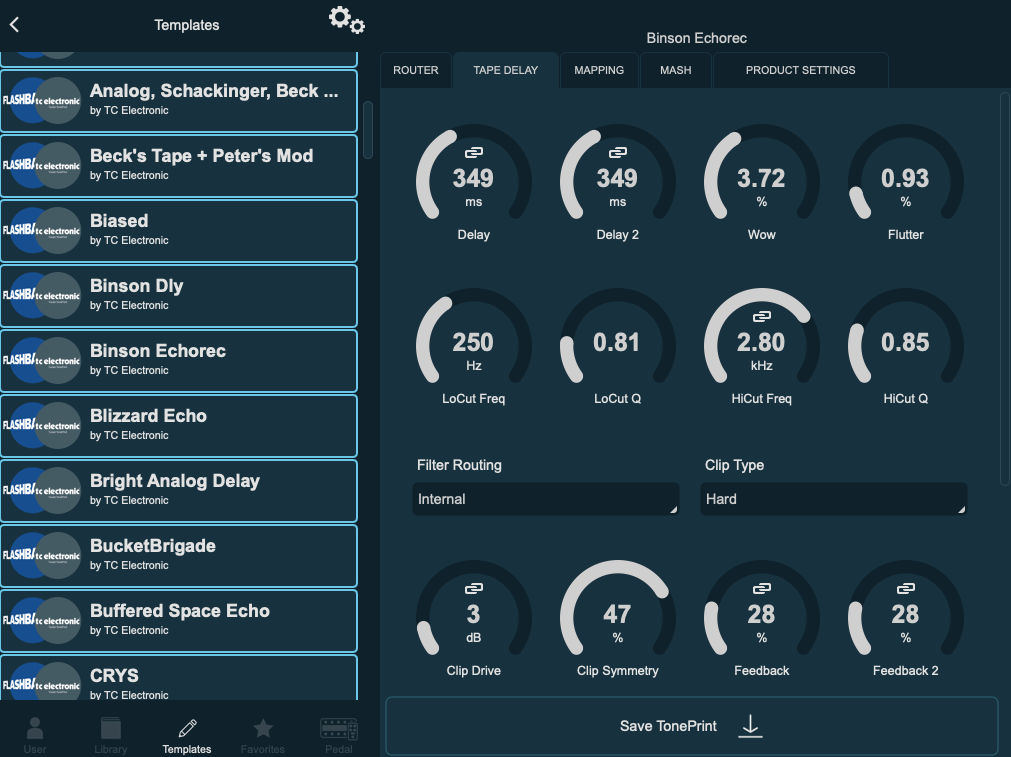
Task: Select the Buffered Space Echo template
Action: [x=179, y=620]
